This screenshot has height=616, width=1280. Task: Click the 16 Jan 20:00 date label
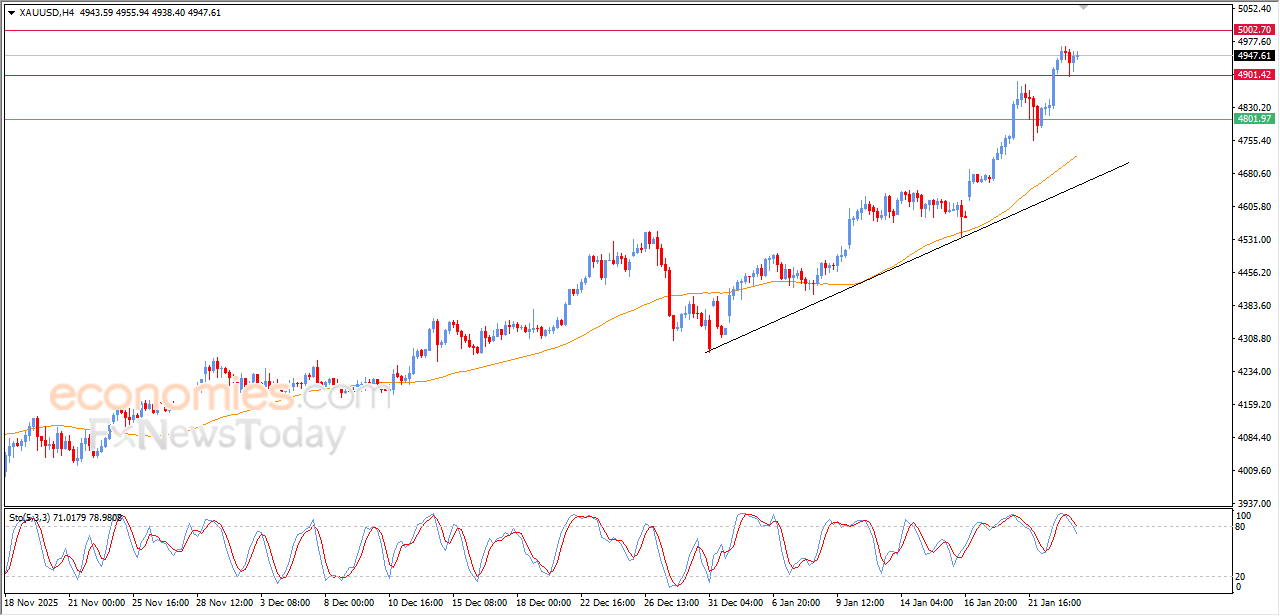[991, 603]
